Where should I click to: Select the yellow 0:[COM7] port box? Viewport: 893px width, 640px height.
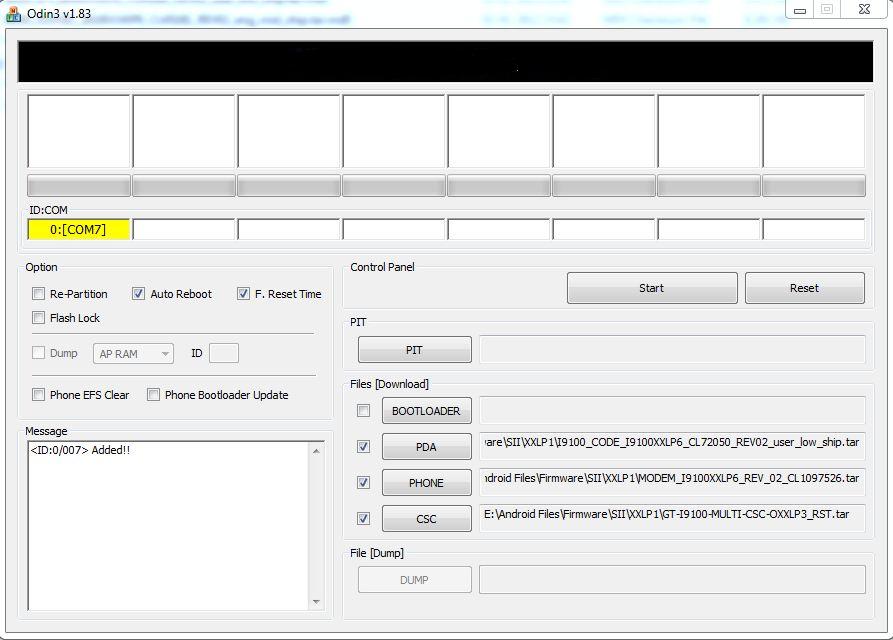click(x=79, y=229)
